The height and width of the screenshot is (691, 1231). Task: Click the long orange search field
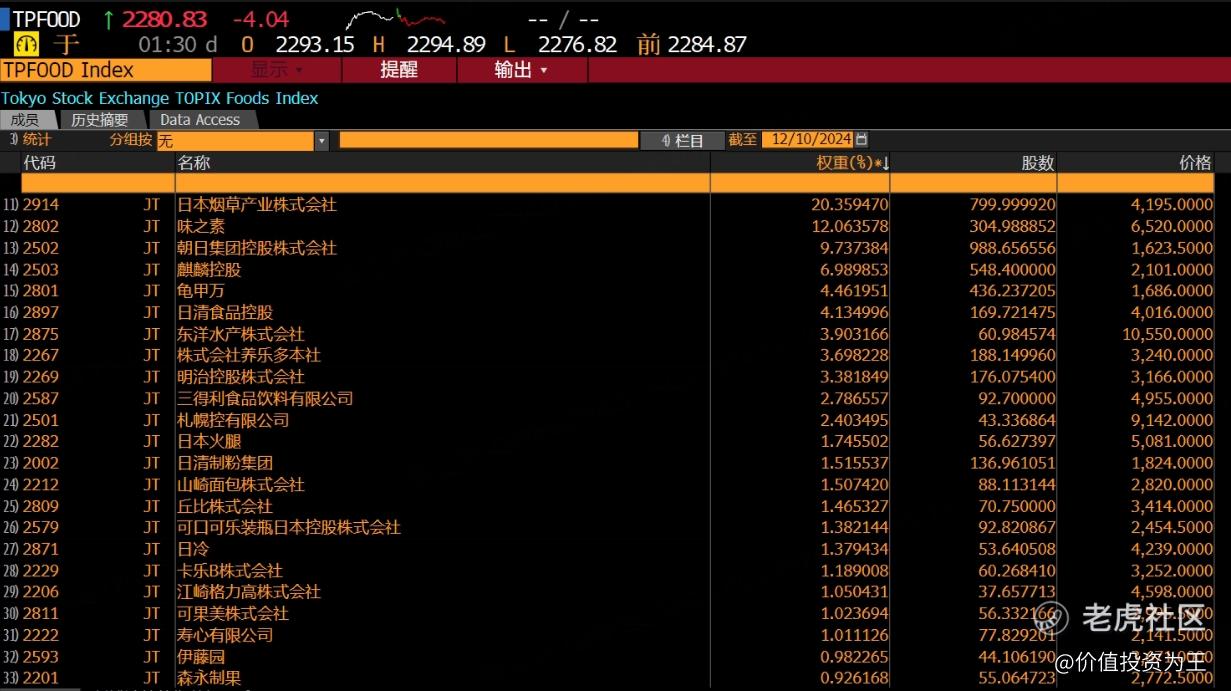click(489, 141)
